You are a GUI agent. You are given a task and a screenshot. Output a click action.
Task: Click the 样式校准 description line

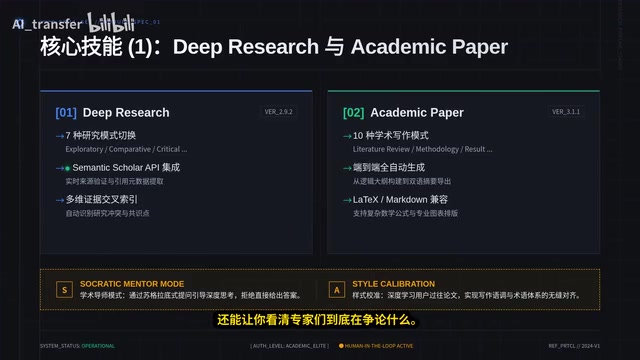pos(467,295)
